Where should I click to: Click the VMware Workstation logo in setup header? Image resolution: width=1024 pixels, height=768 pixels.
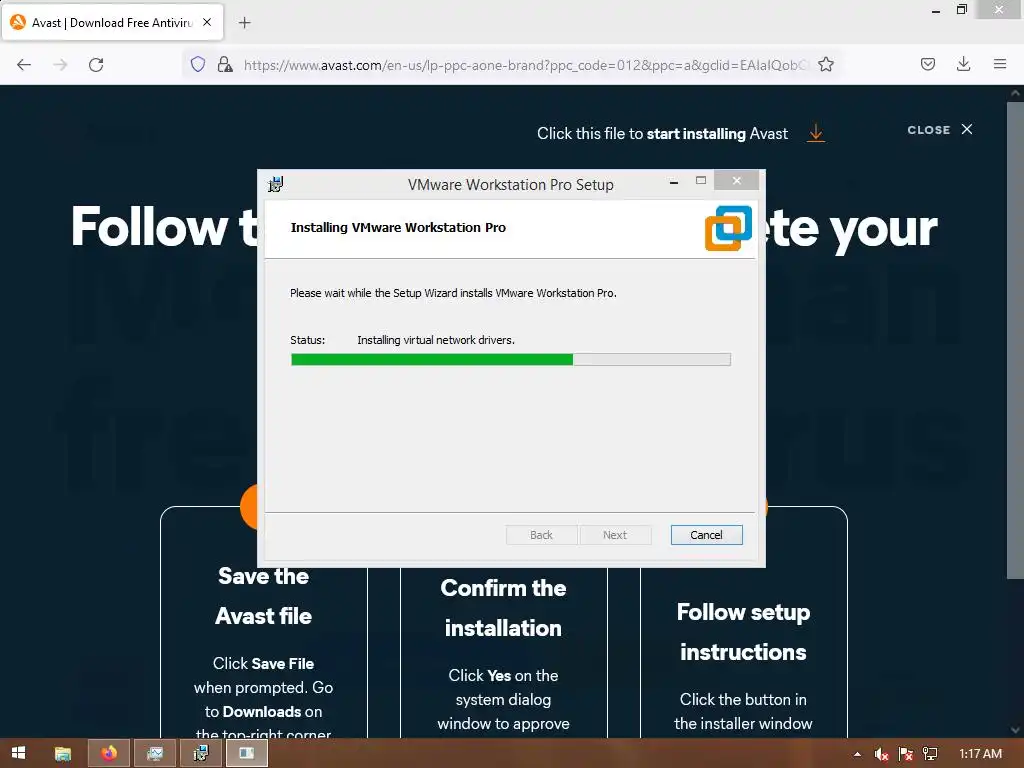pos(728,228)
